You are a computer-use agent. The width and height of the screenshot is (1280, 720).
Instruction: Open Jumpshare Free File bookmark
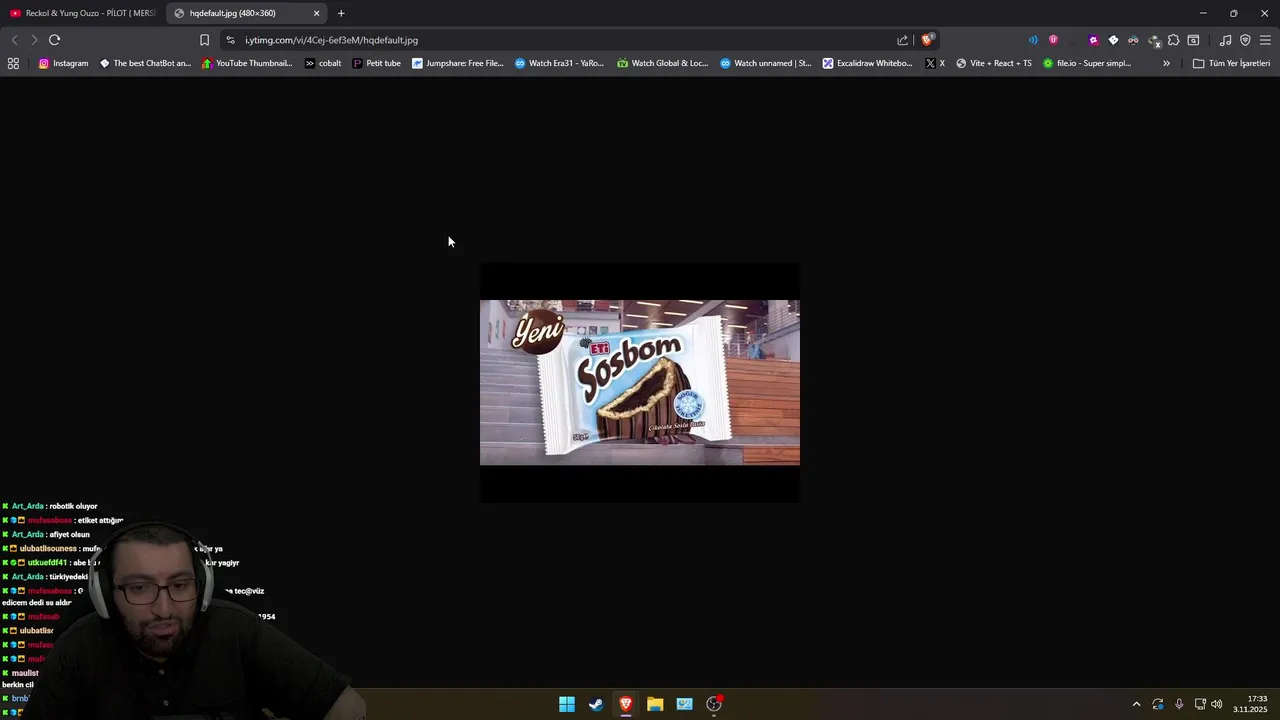pyautogui.click(x=458, y=63)
